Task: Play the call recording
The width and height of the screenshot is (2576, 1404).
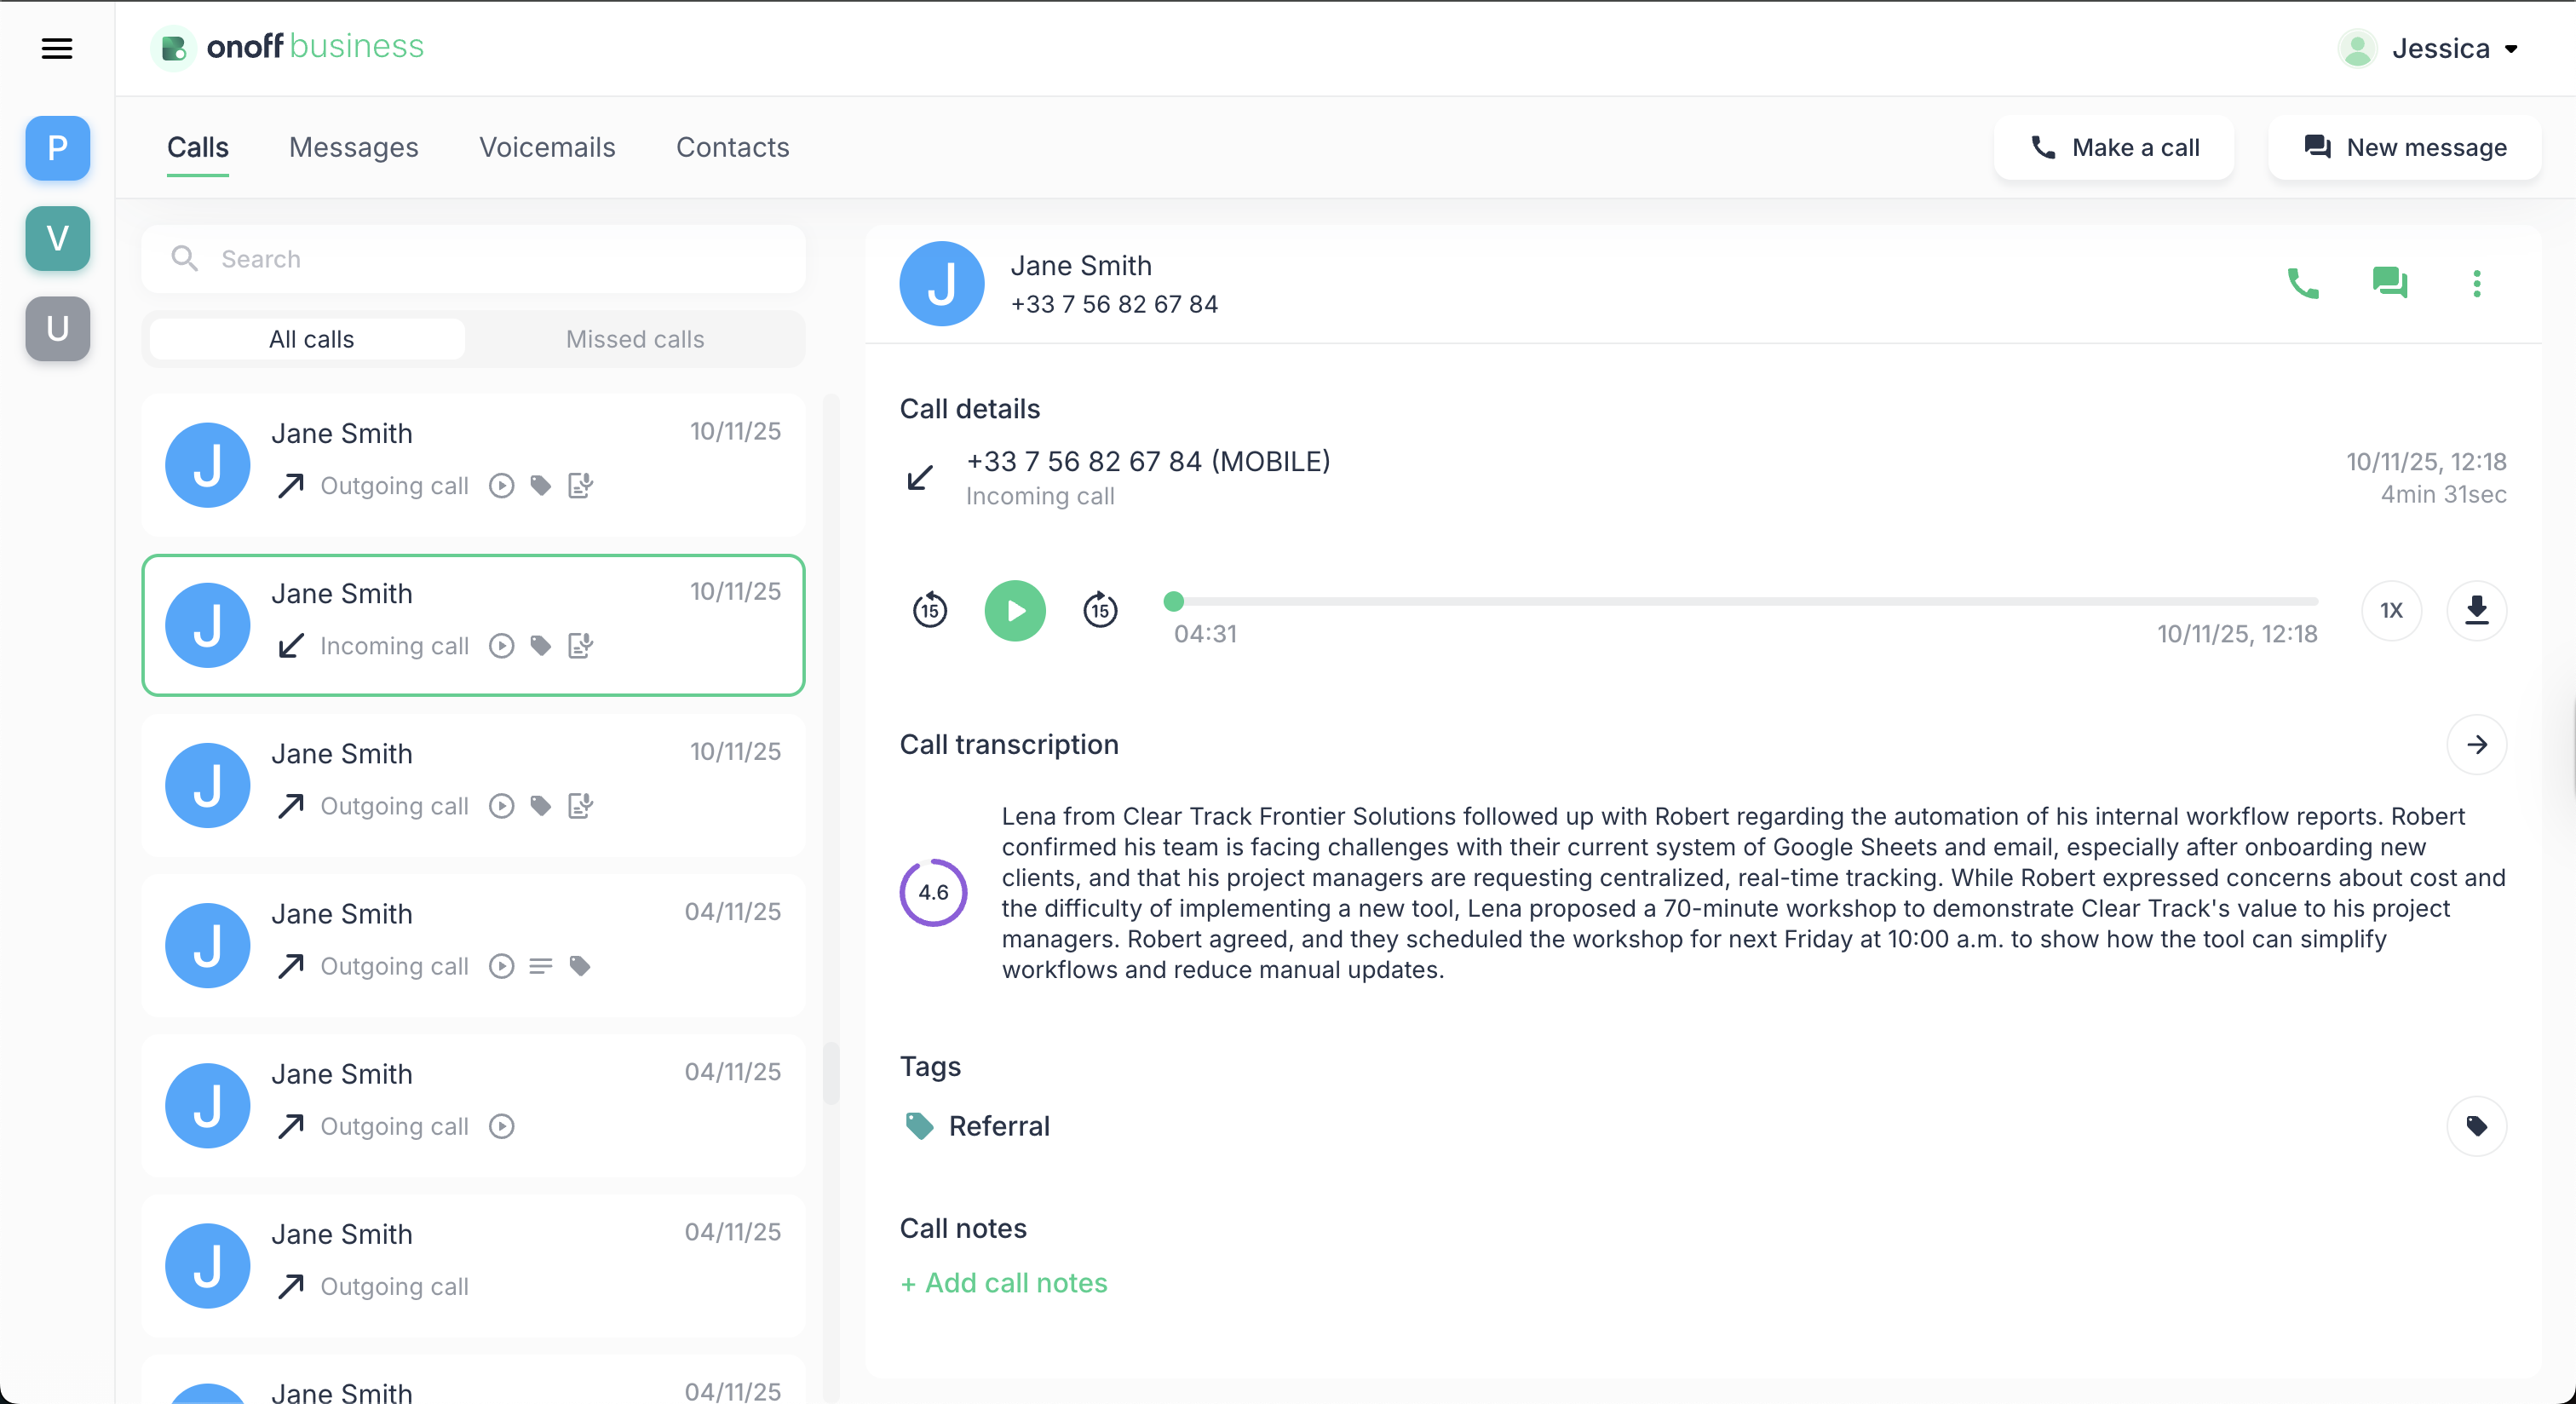Action: (1015, 610)
